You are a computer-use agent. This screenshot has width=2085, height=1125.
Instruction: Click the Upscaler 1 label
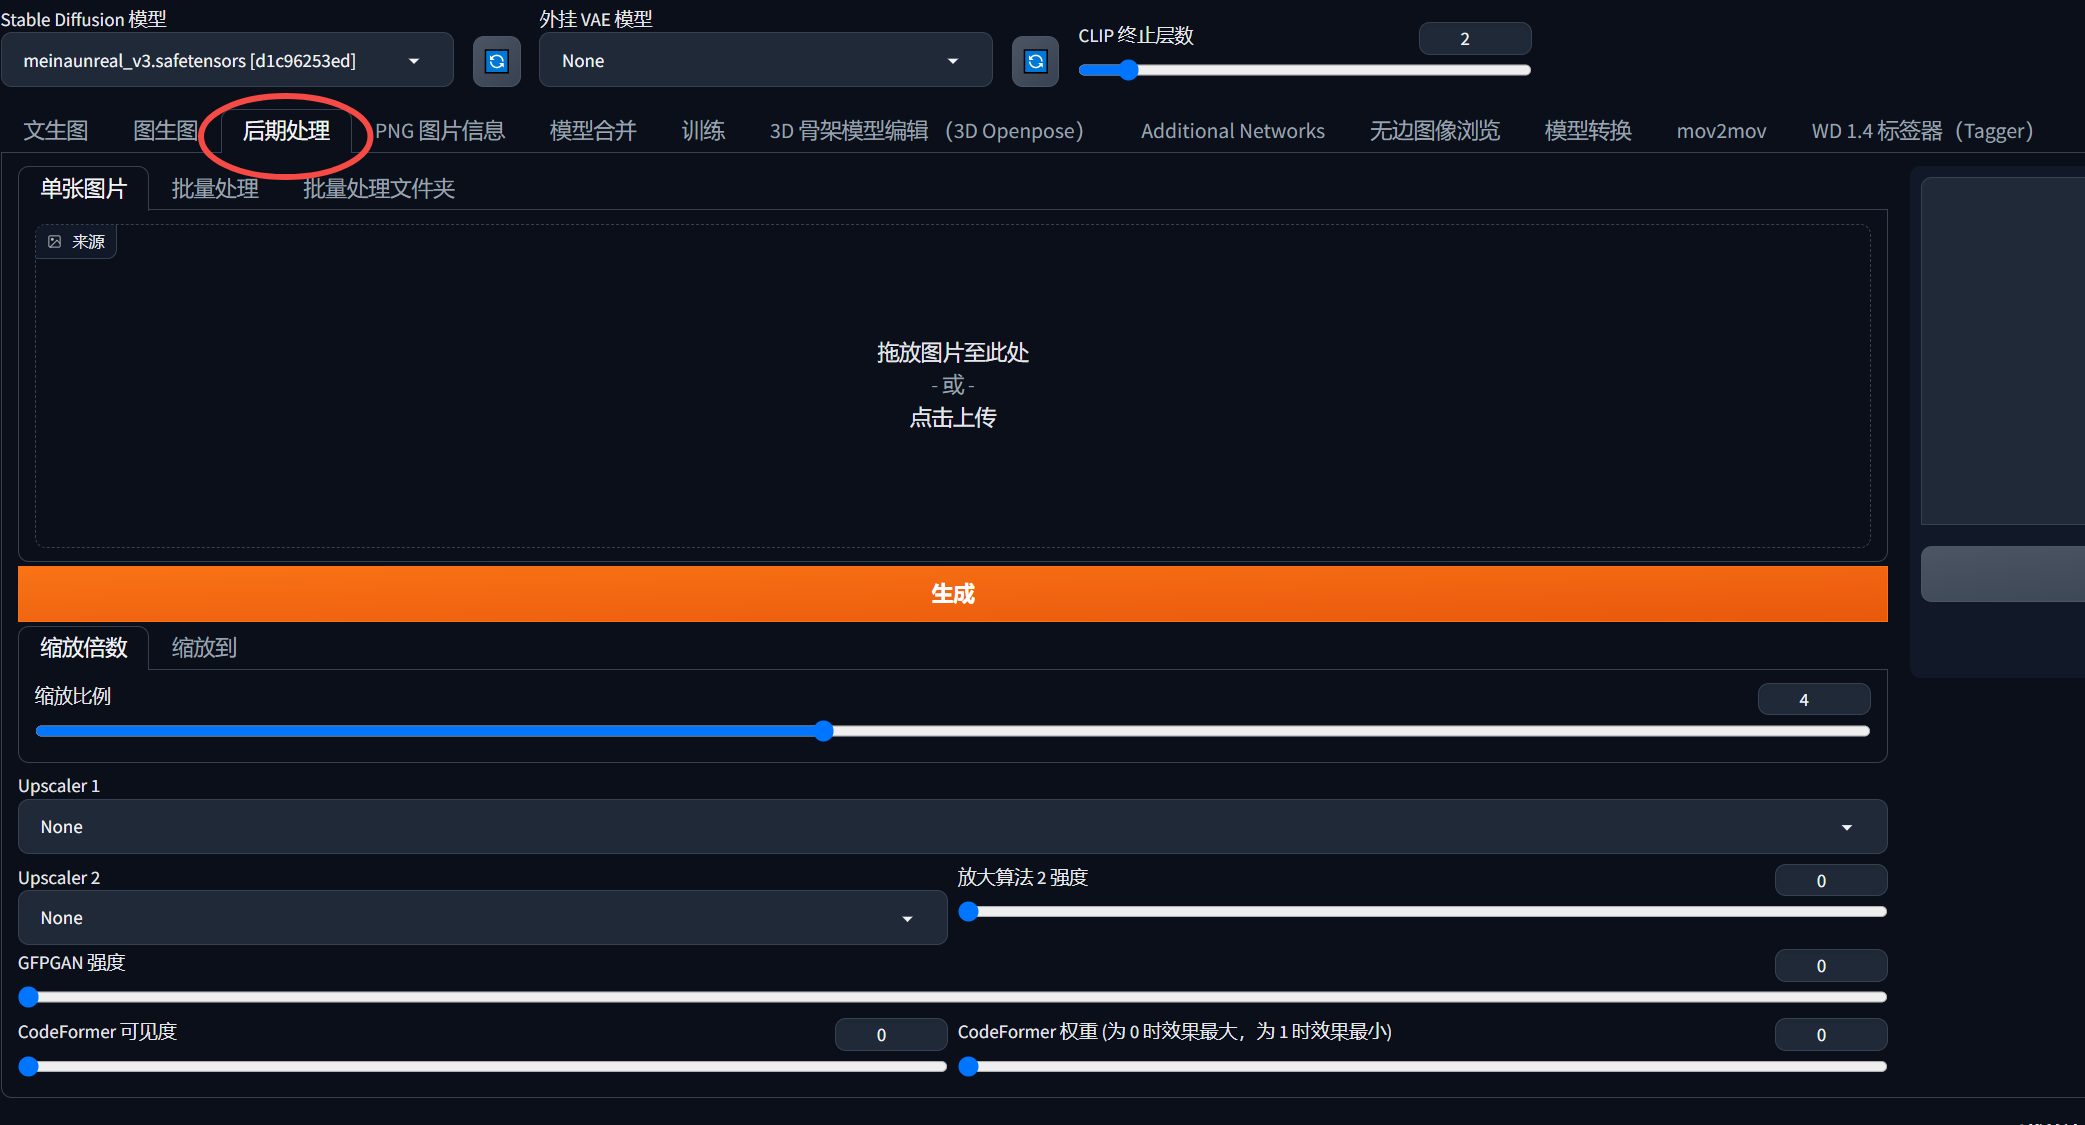click(x=59, y=786)
